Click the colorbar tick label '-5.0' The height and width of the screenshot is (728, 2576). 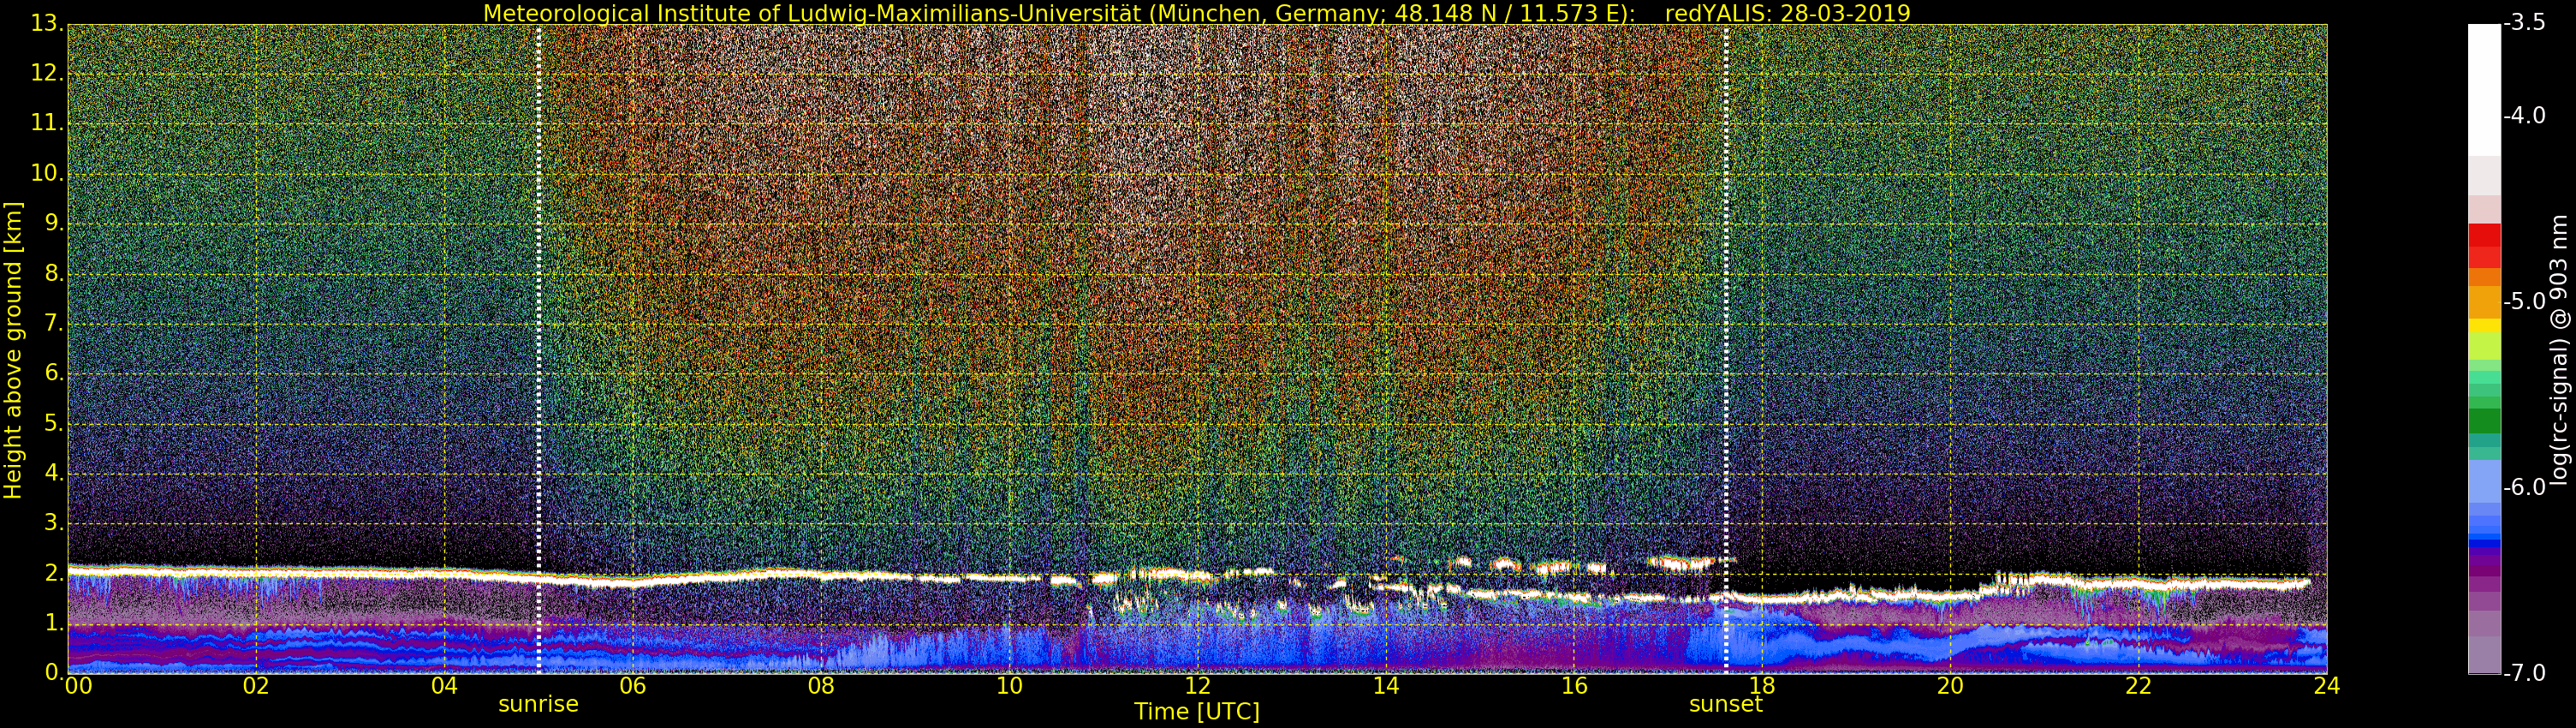point(2524,301)
